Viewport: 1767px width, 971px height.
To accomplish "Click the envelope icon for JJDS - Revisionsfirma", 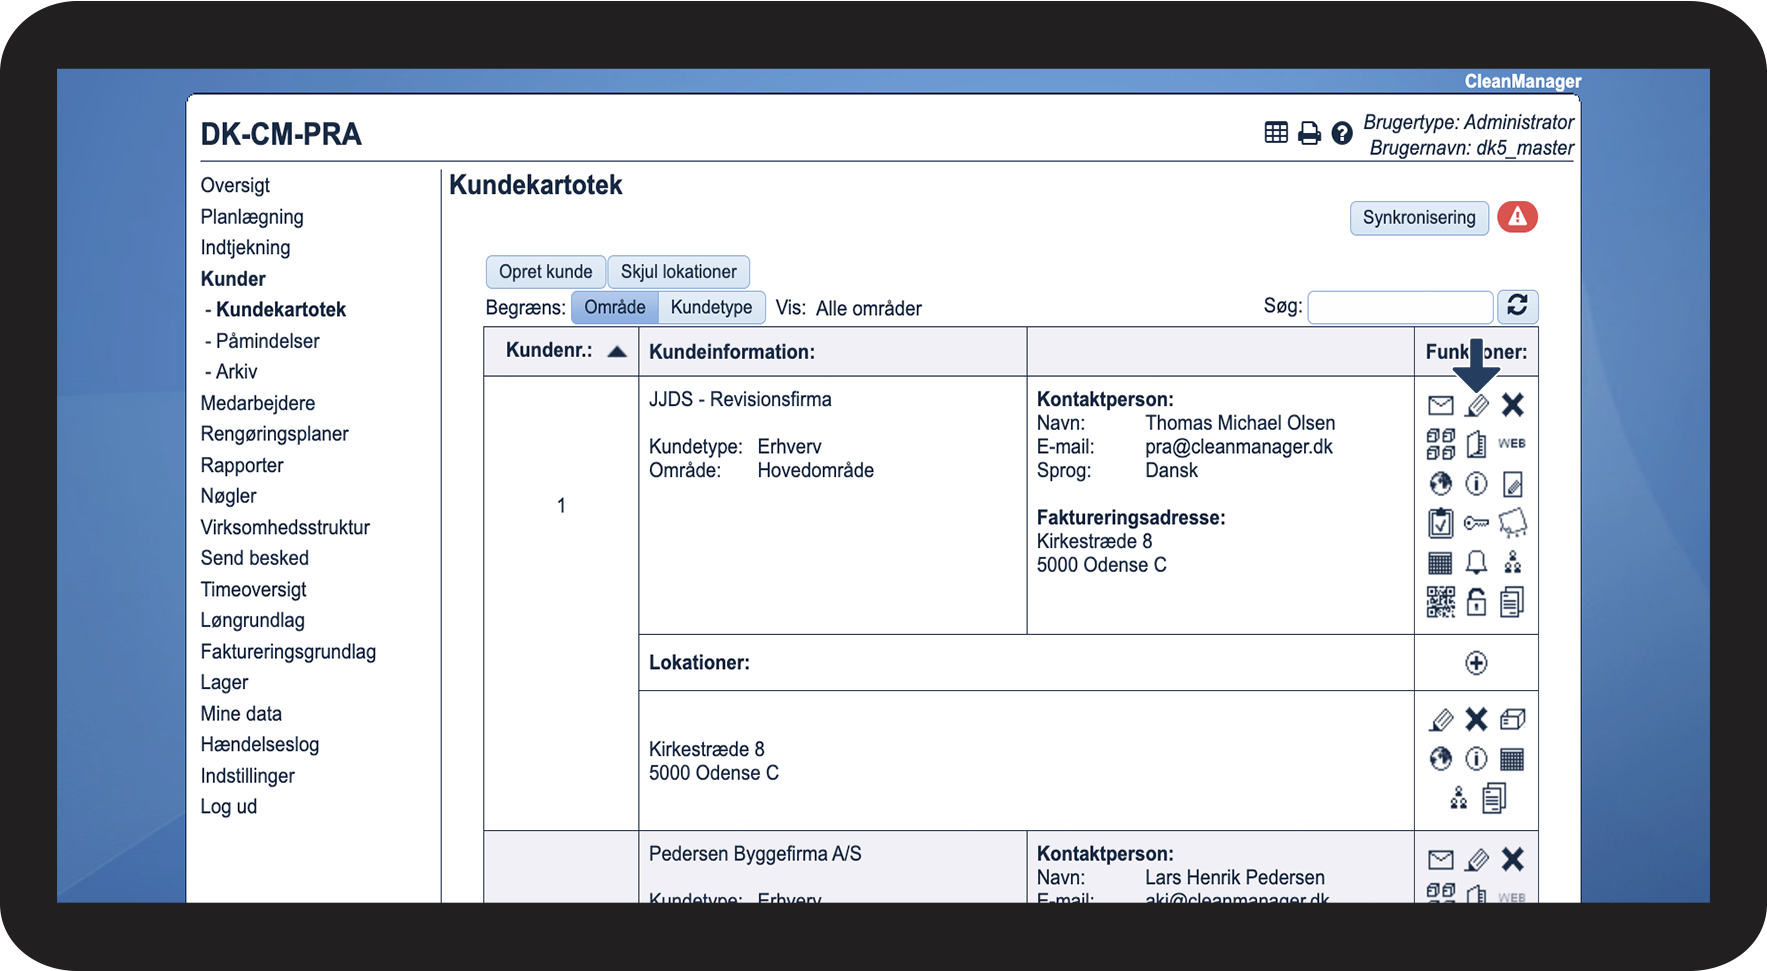I will (x=1440, y=405).
